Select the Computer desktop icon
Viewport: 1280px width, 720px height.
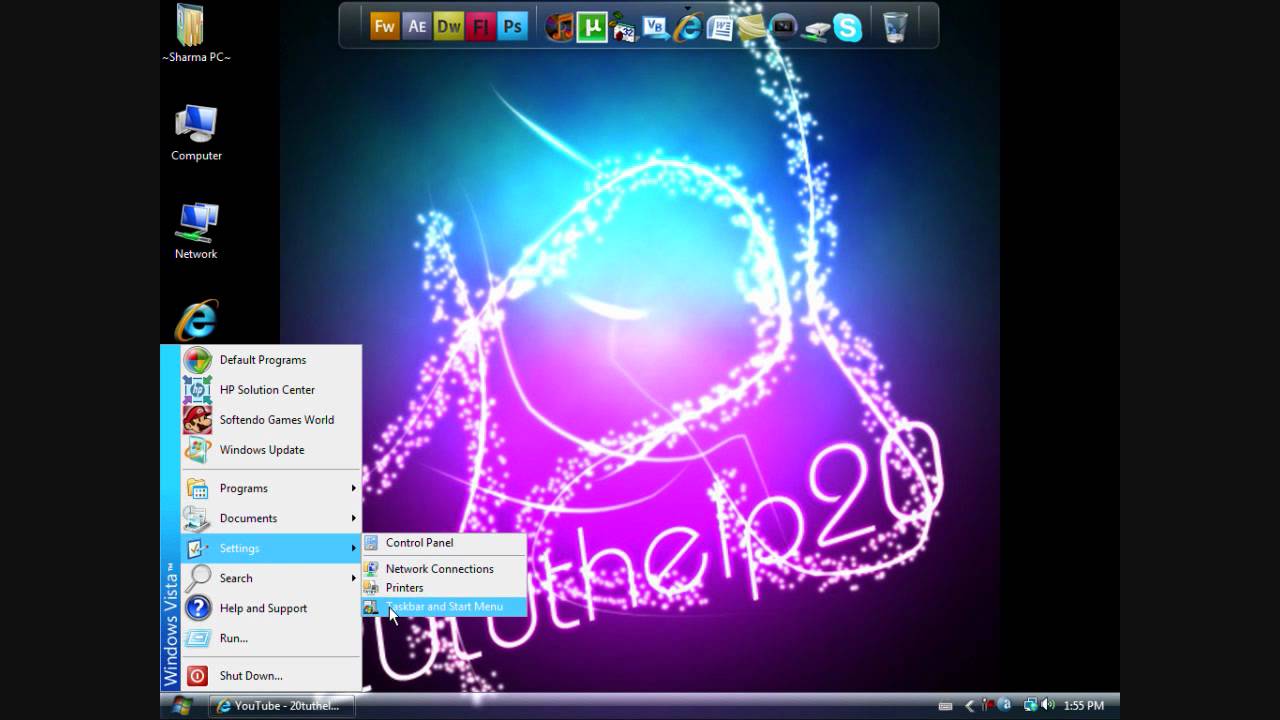pyautogui.click(x=196, y=133)
